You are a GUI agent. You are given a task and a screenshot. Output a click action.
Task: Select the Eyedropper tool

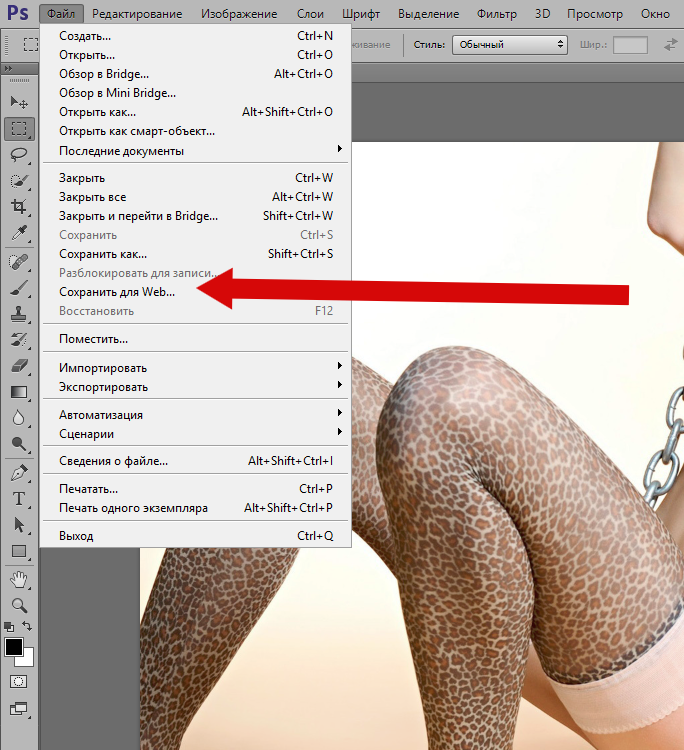tap(19, 233)
